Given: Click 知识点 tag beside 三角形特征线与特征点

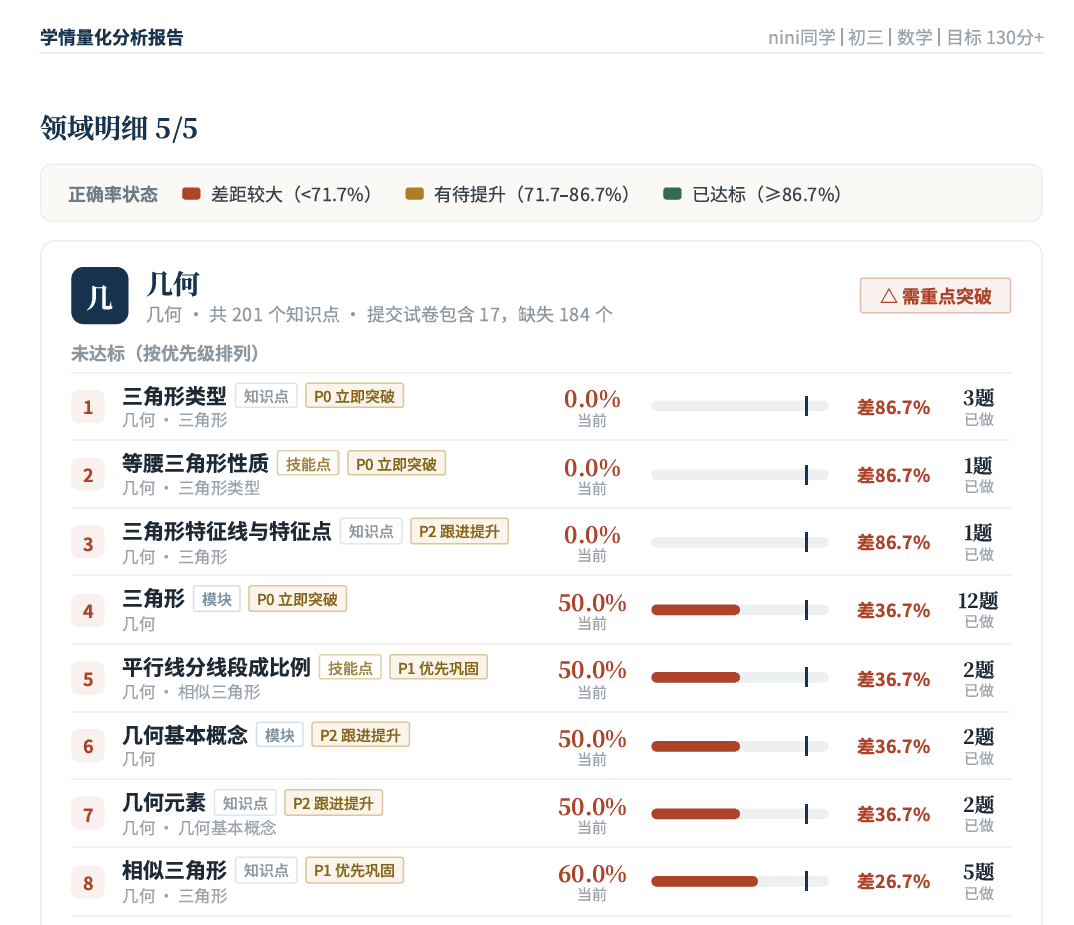Looking at the screenshot, I should point(371,532).
